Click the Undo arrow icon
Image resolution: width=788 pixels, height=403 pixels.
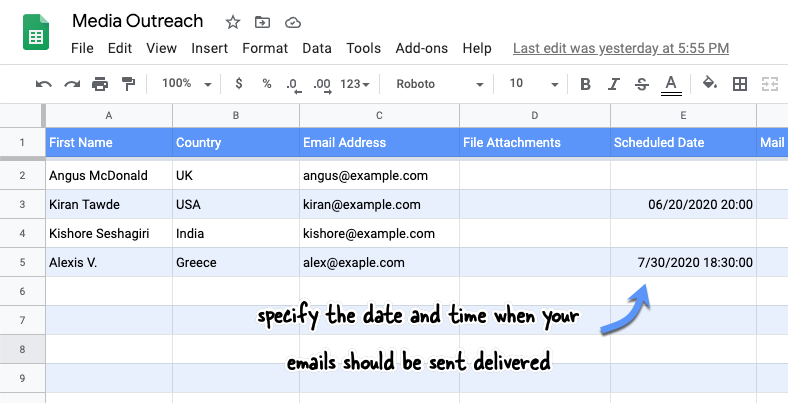click(x=44, y=84)
